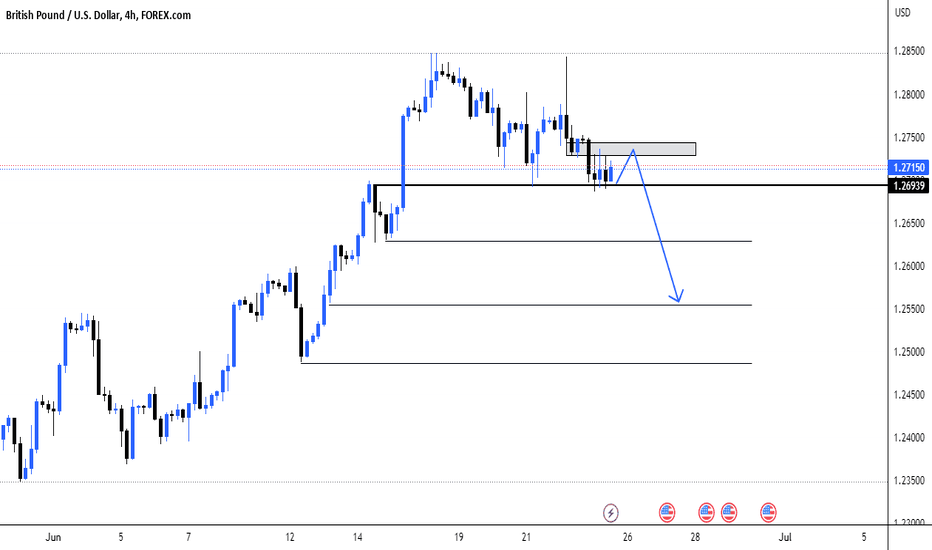Click the 1.25500 price axis label
Image resolution: width=932 pixels, height=550 pixels.
(909, 309)
